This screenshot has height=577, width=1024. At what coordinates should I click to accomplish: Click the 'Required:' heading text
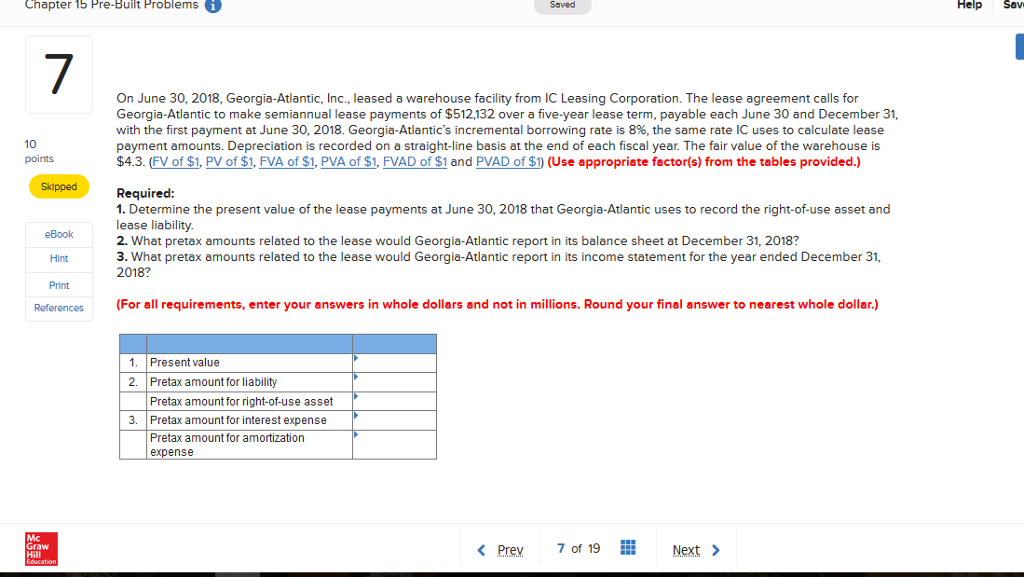click(146, 193)
